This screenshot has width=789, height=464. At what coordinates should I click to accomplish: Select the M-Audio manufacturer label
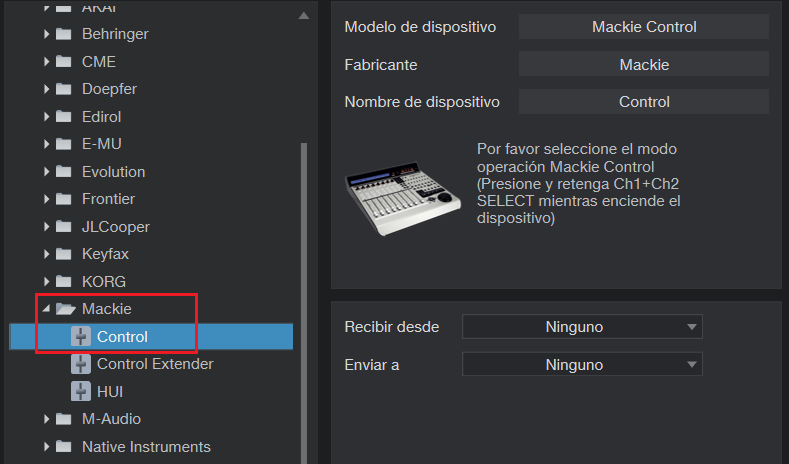tap(111, 419)
